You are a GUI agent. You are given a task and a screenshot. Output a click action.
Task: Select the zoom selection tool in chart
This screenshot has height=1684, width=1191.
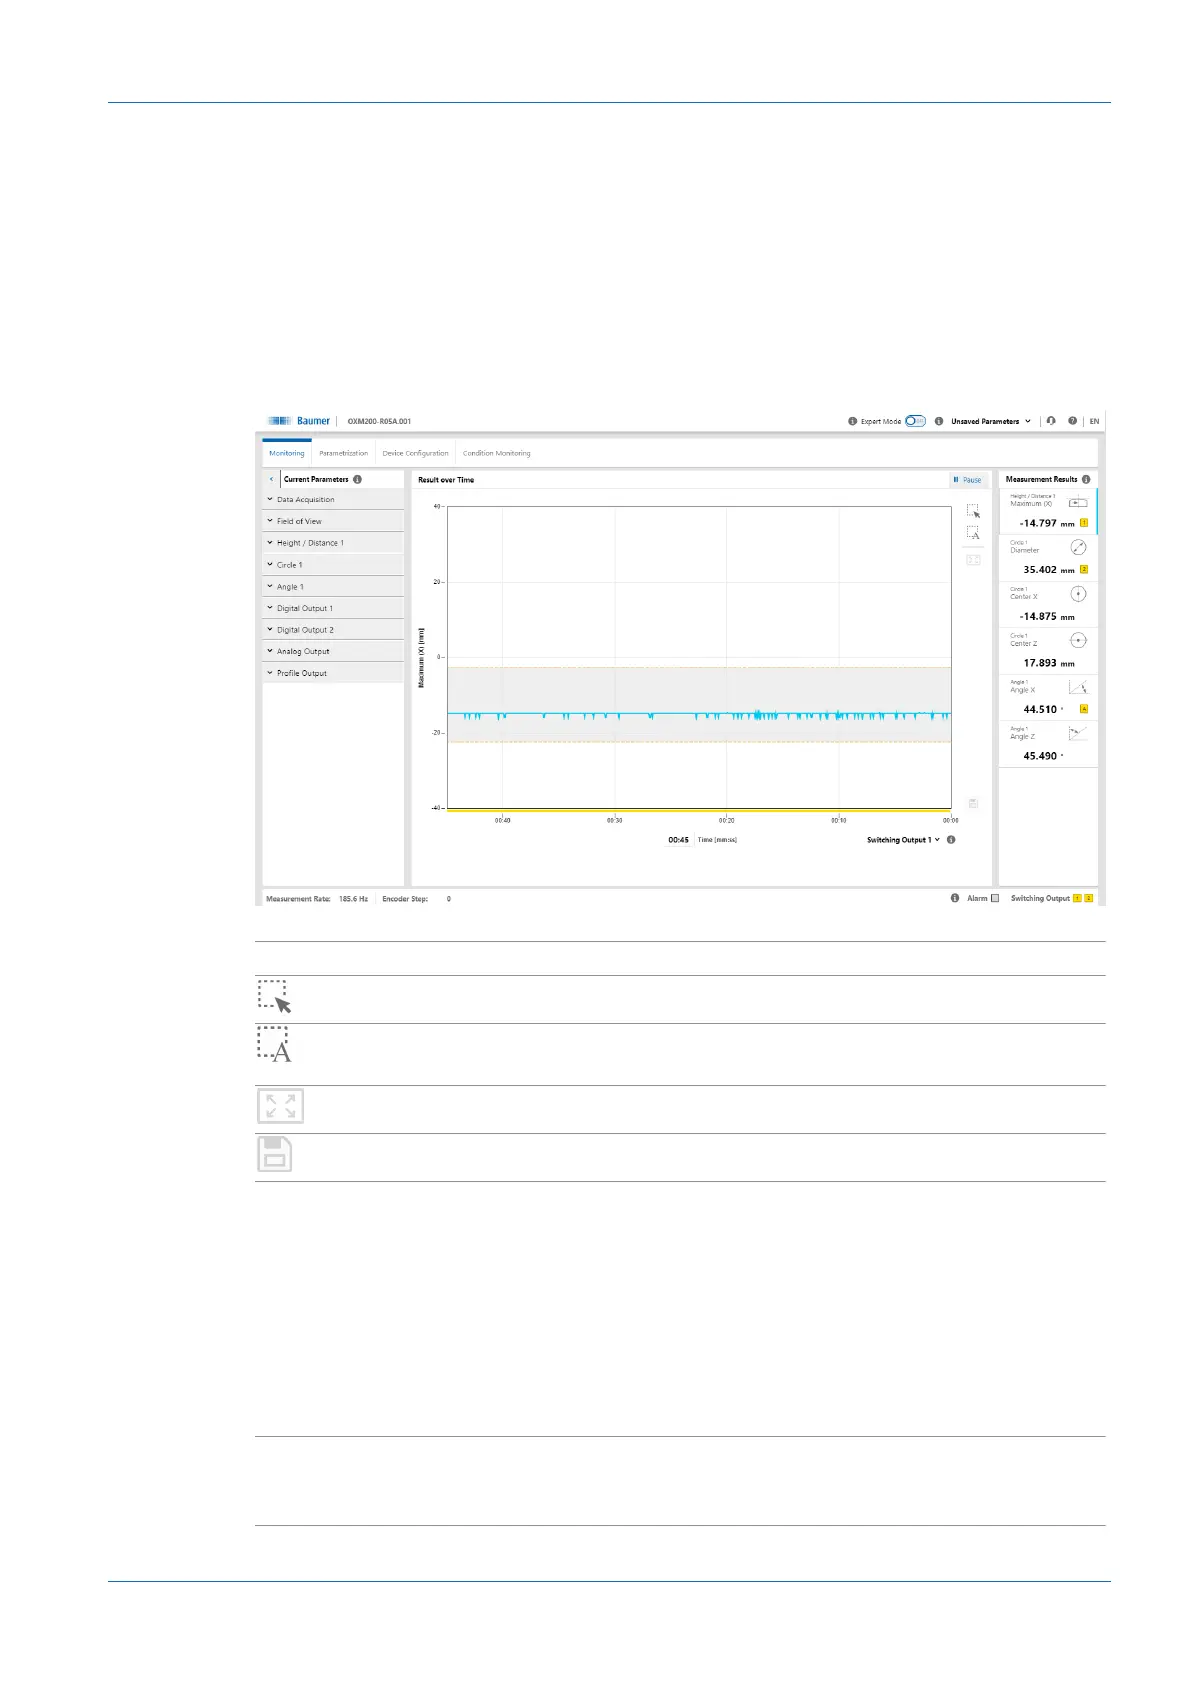(x=973, y=511)
